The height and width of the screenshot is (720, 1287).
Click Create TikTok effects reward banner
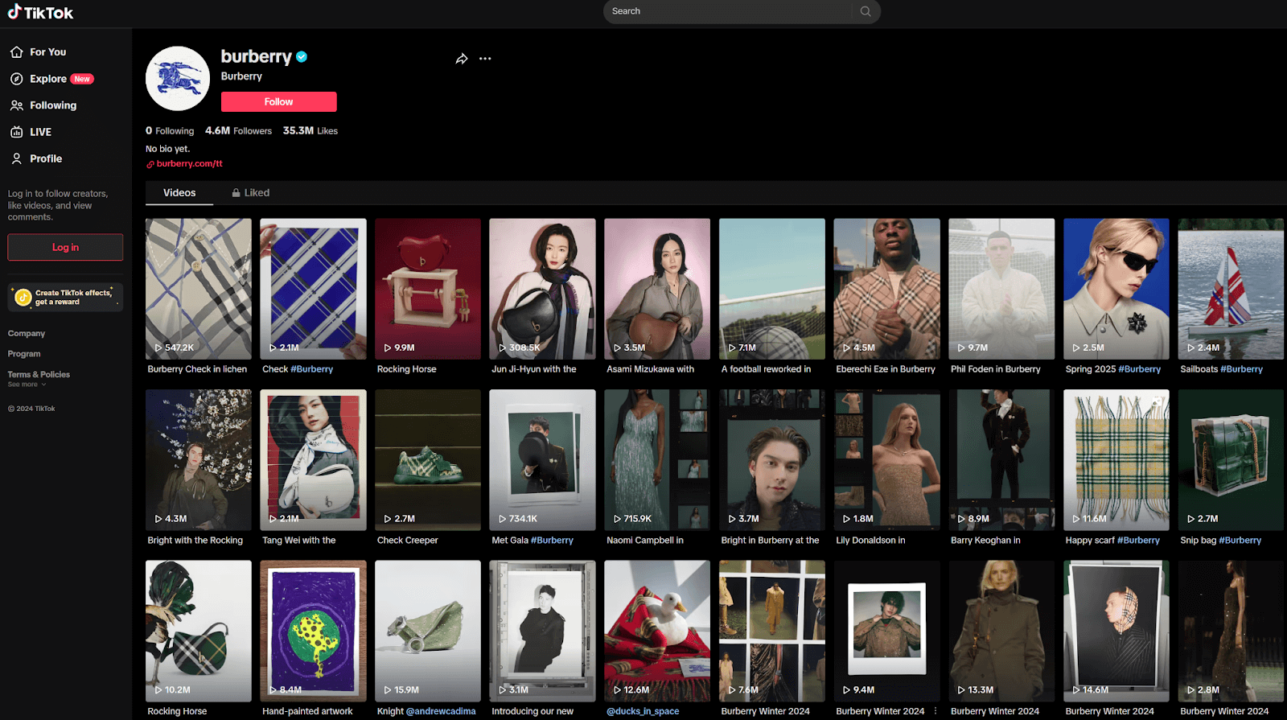65,297
